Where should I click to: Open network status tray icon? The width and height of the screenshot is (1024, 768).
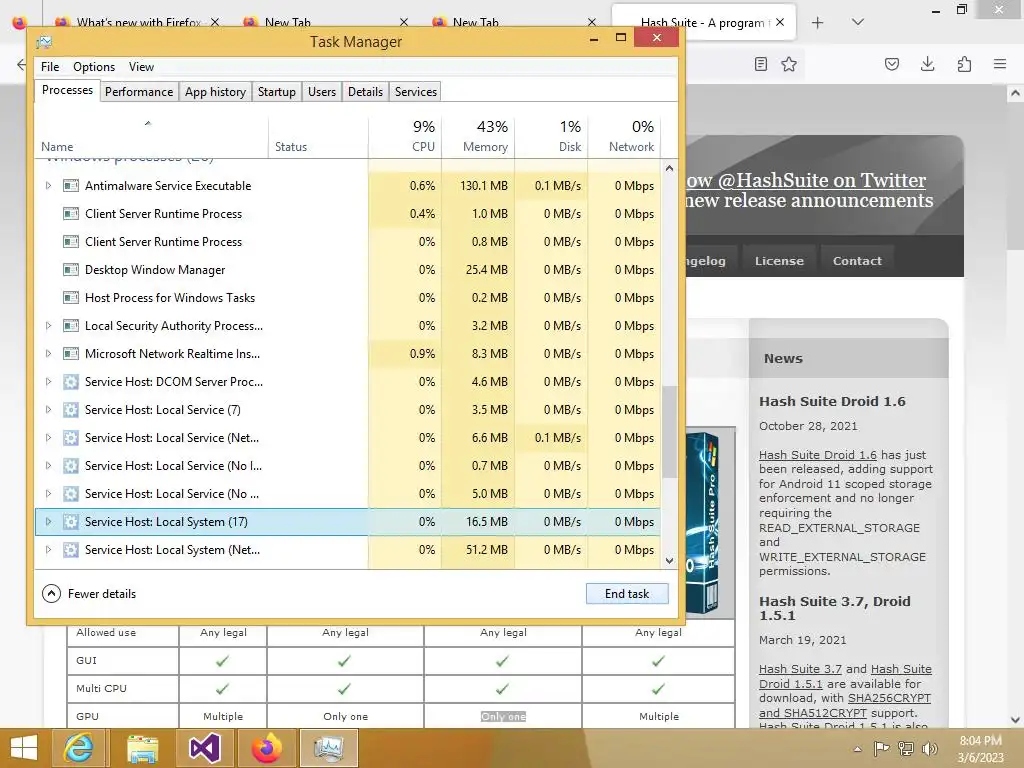(x=906, y=749)
